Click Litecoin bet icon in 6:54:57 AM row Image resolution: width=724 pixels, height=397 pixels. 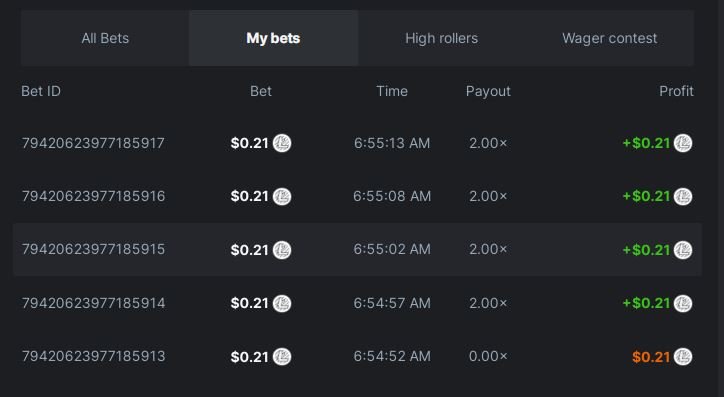pyautogui.click(x=282, y=303)
